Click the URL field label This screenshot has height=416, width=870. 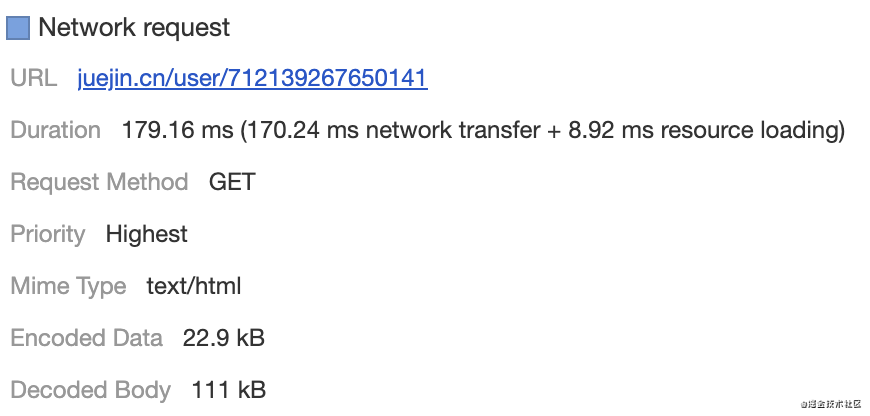[x=34, y=78]
